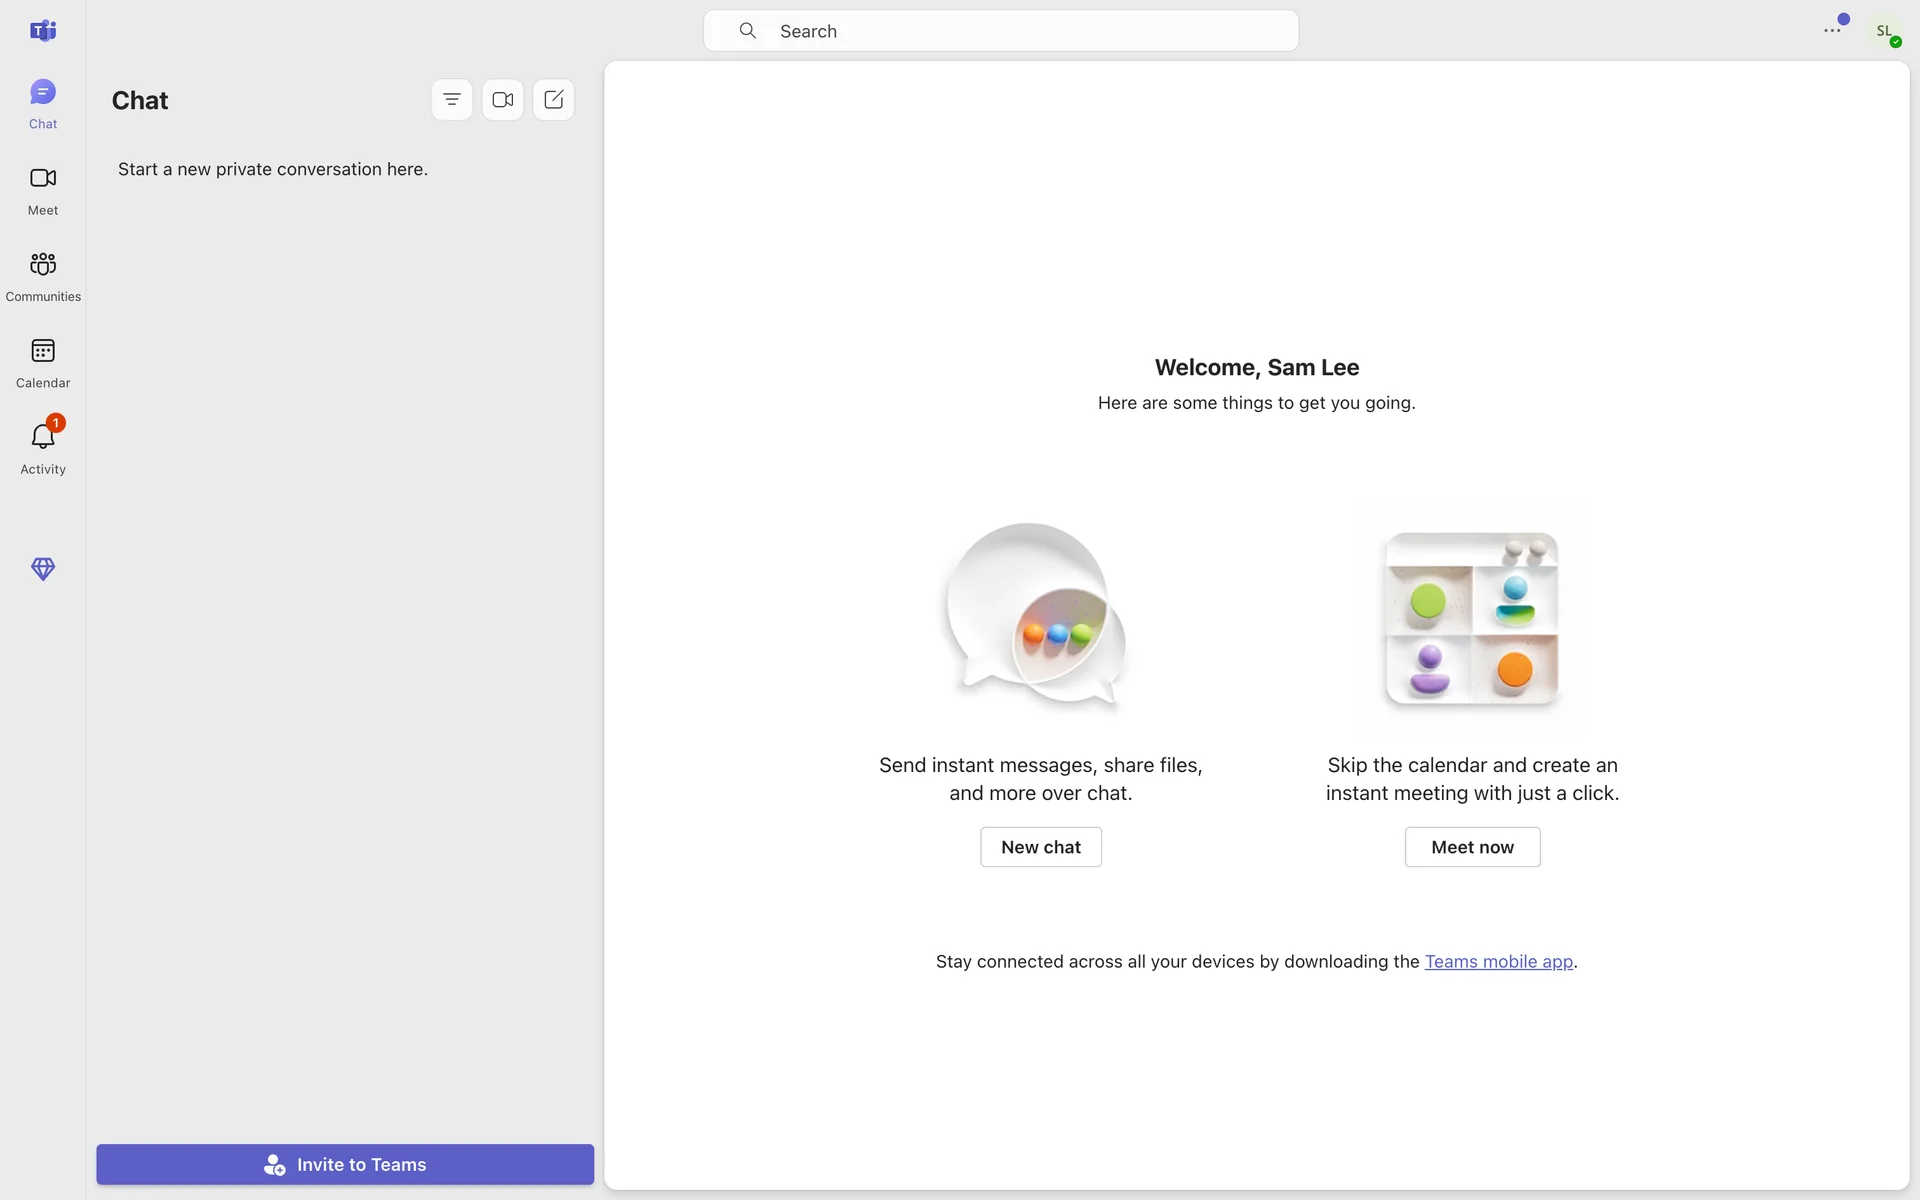This screenshot has height=1200, width=1920.
Task: Open the Meet section
Action: coord(42,190)
